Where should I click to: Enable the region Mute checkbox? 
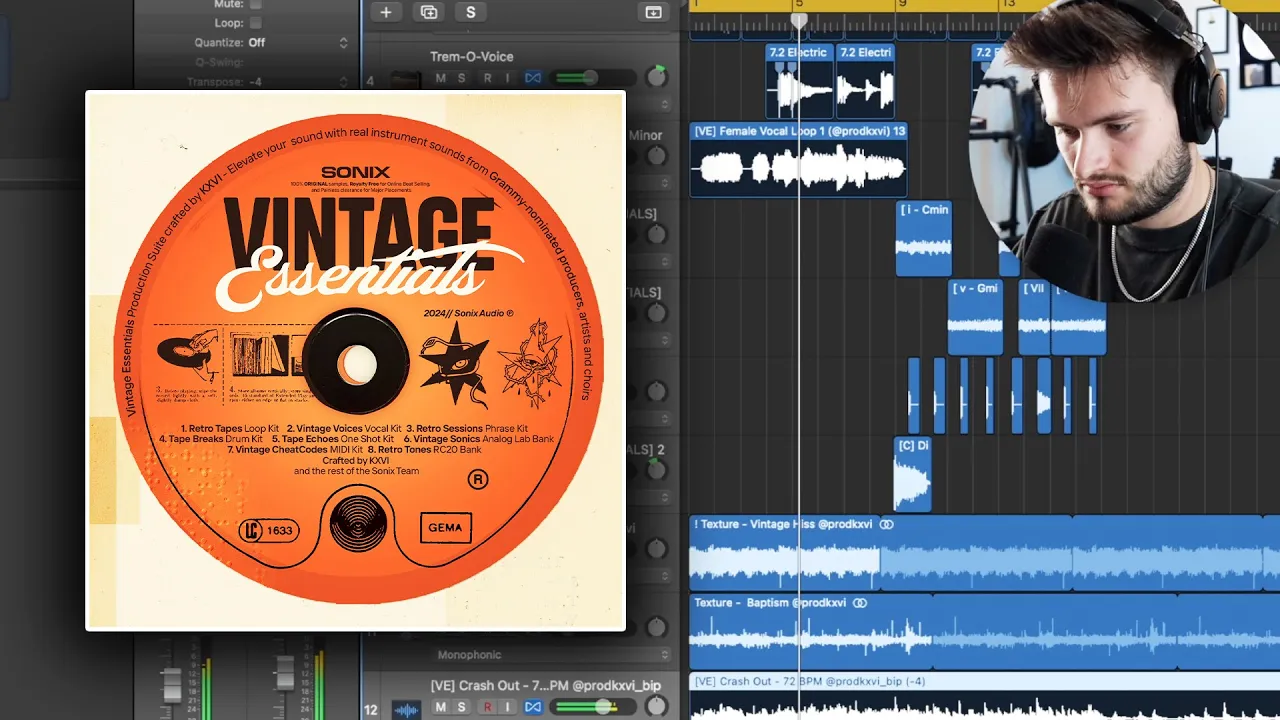click(x=255, y=4)
